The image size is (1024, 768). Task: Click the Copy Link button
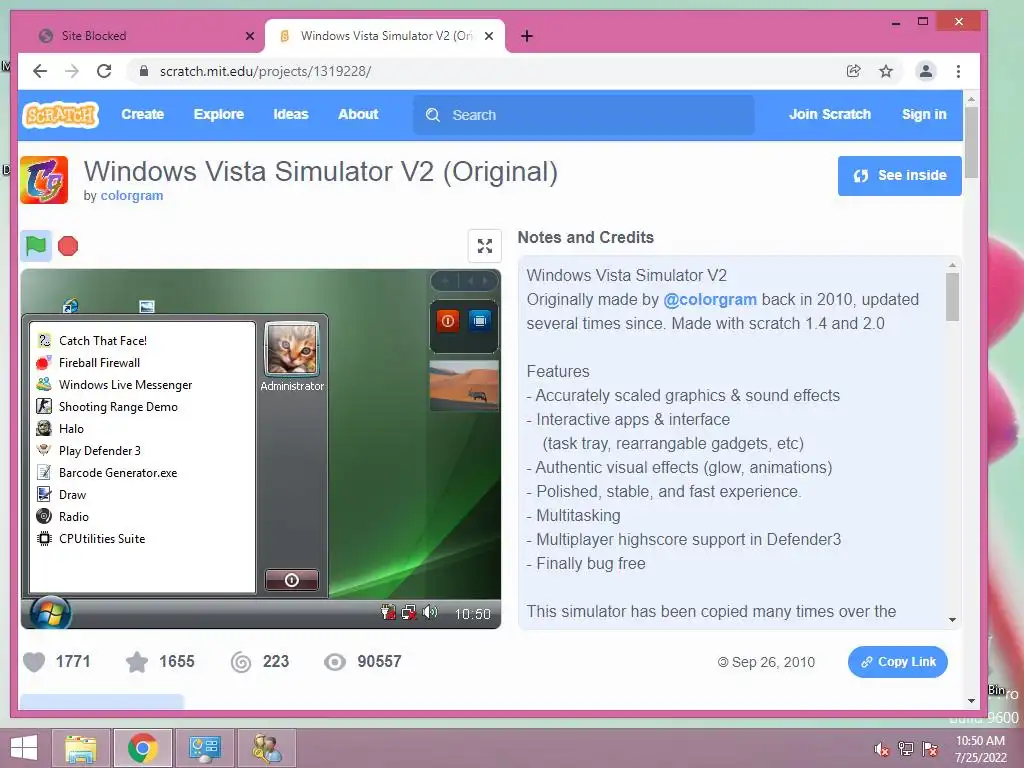coord(898,662)
